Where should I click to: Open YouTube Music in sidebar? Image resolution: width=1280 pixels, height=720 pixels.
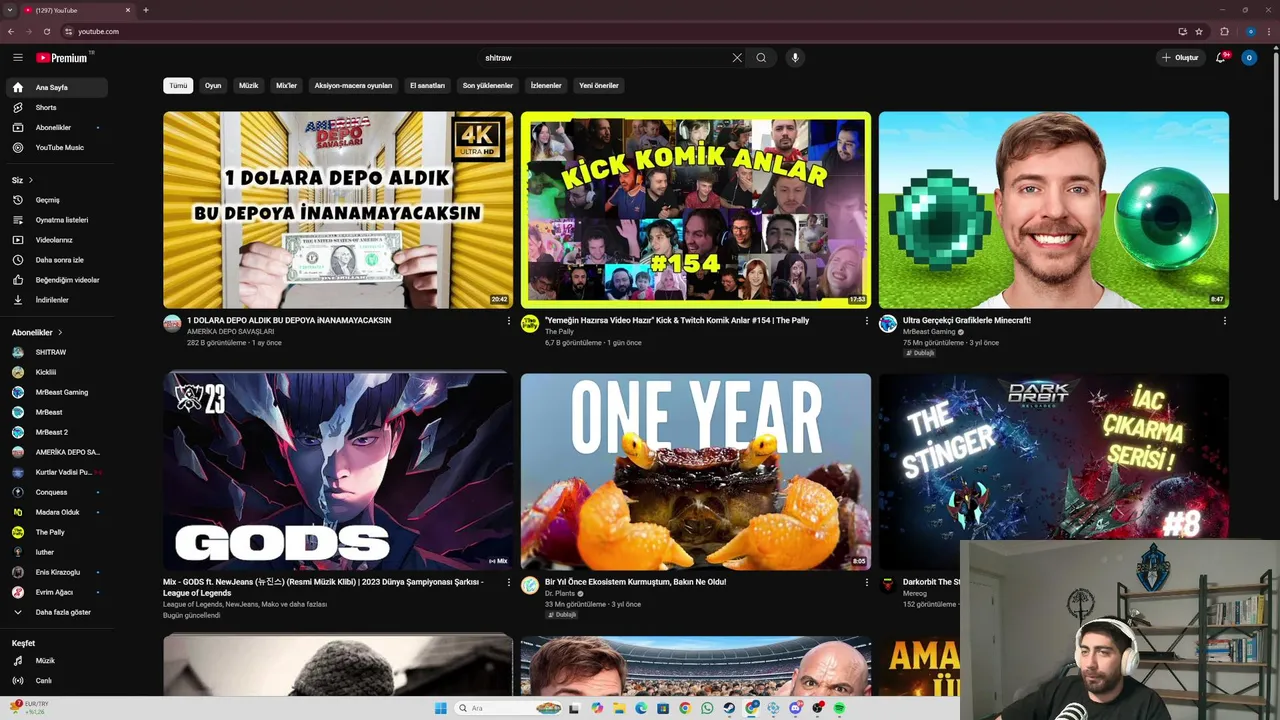58,148
